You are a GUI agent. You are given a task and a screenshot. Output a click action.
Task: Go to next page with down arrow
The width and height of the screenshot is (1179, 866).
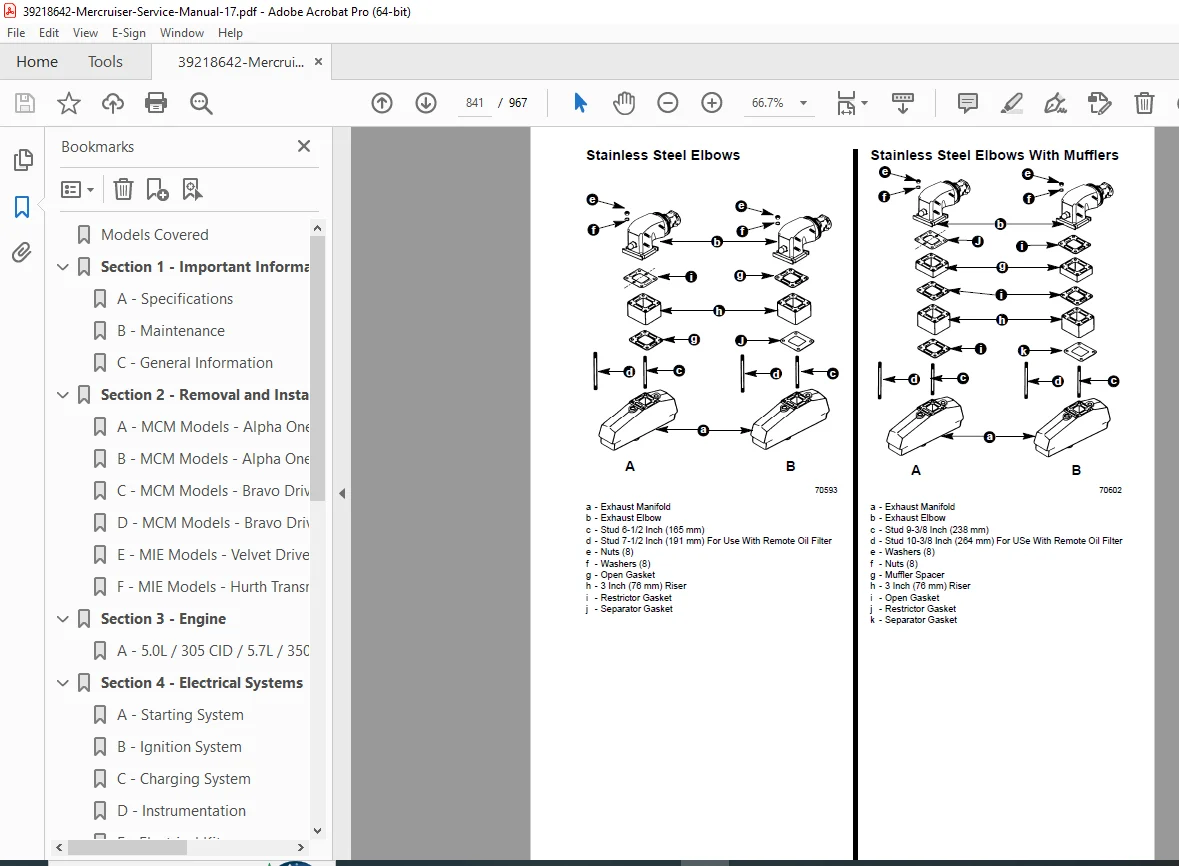[426, 103]
